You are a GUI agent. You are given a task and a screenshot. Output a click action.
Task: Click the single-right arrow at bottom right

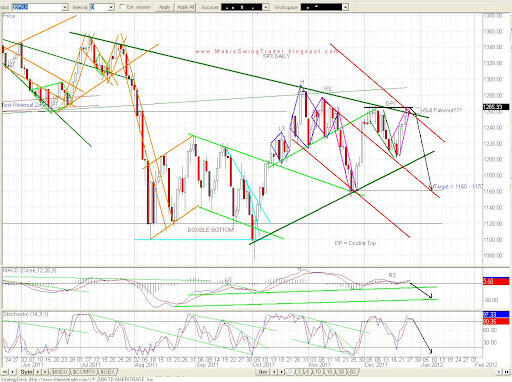pos(499,372)
